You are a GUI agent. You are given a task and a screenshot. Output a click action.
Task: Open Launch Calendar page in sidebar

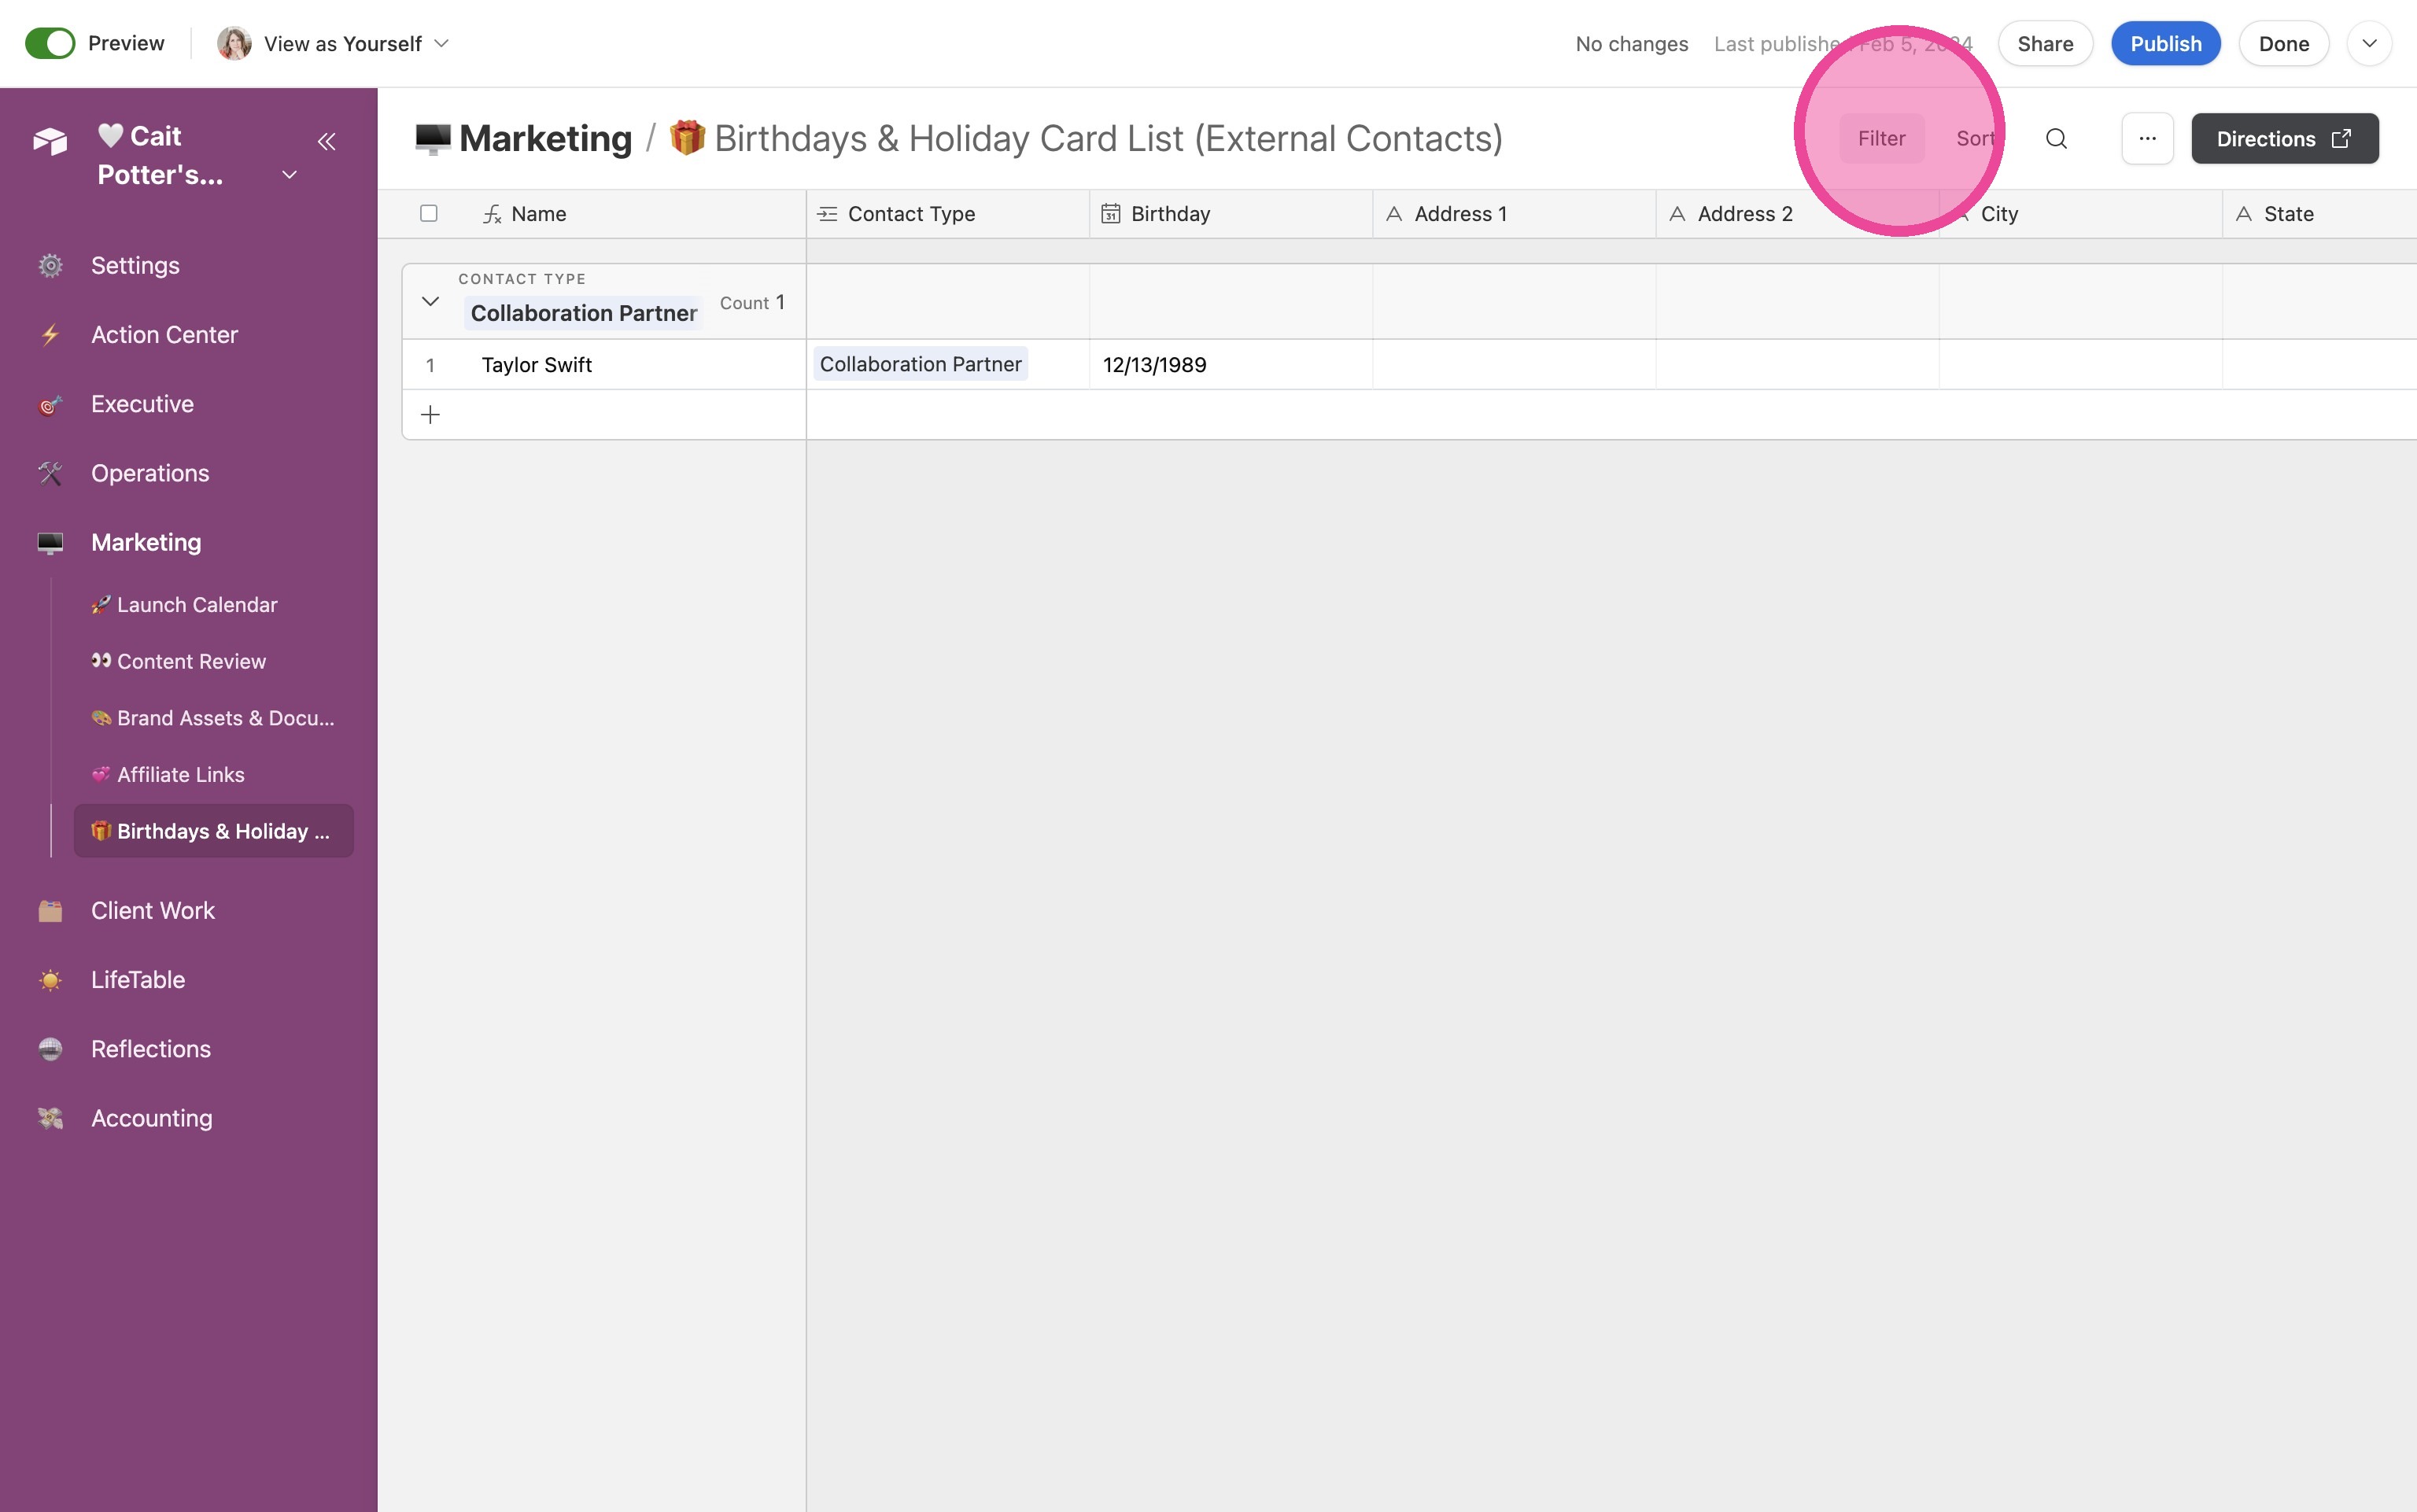[197, 604]
